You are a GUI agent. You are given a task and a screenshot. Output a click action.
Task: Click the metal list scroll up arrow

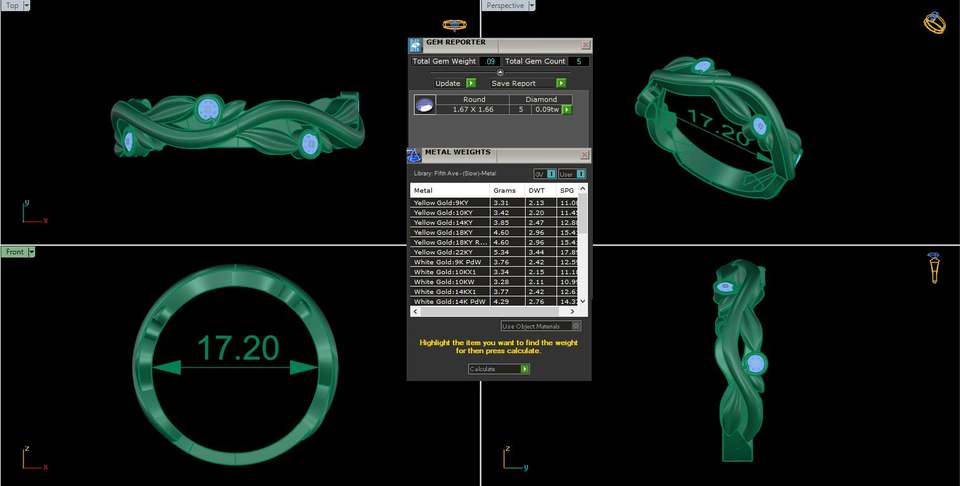583,189
